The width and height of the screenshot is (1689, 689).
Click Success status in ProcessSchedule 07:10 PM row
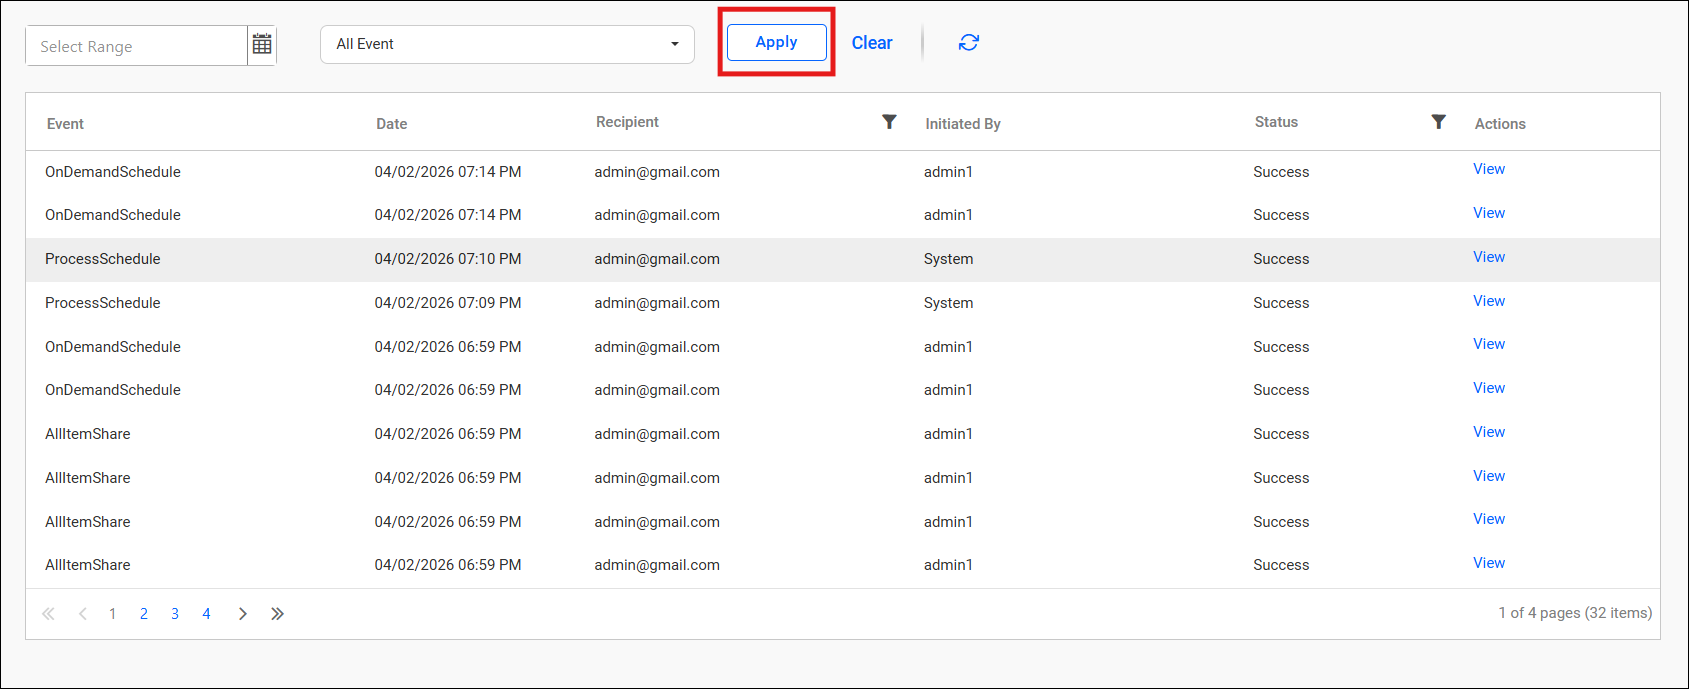pyautogui.click(x=1281, y=259)
